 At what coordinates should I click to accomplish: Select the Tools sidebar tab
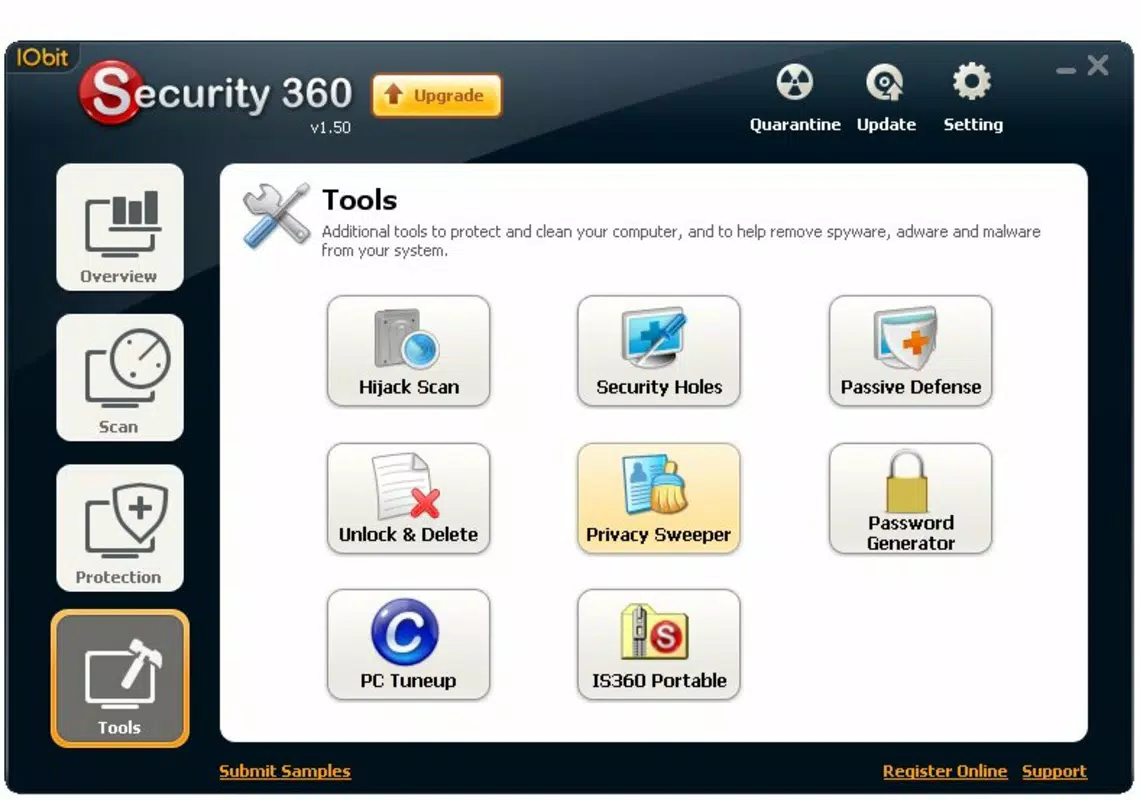(120, 679)
